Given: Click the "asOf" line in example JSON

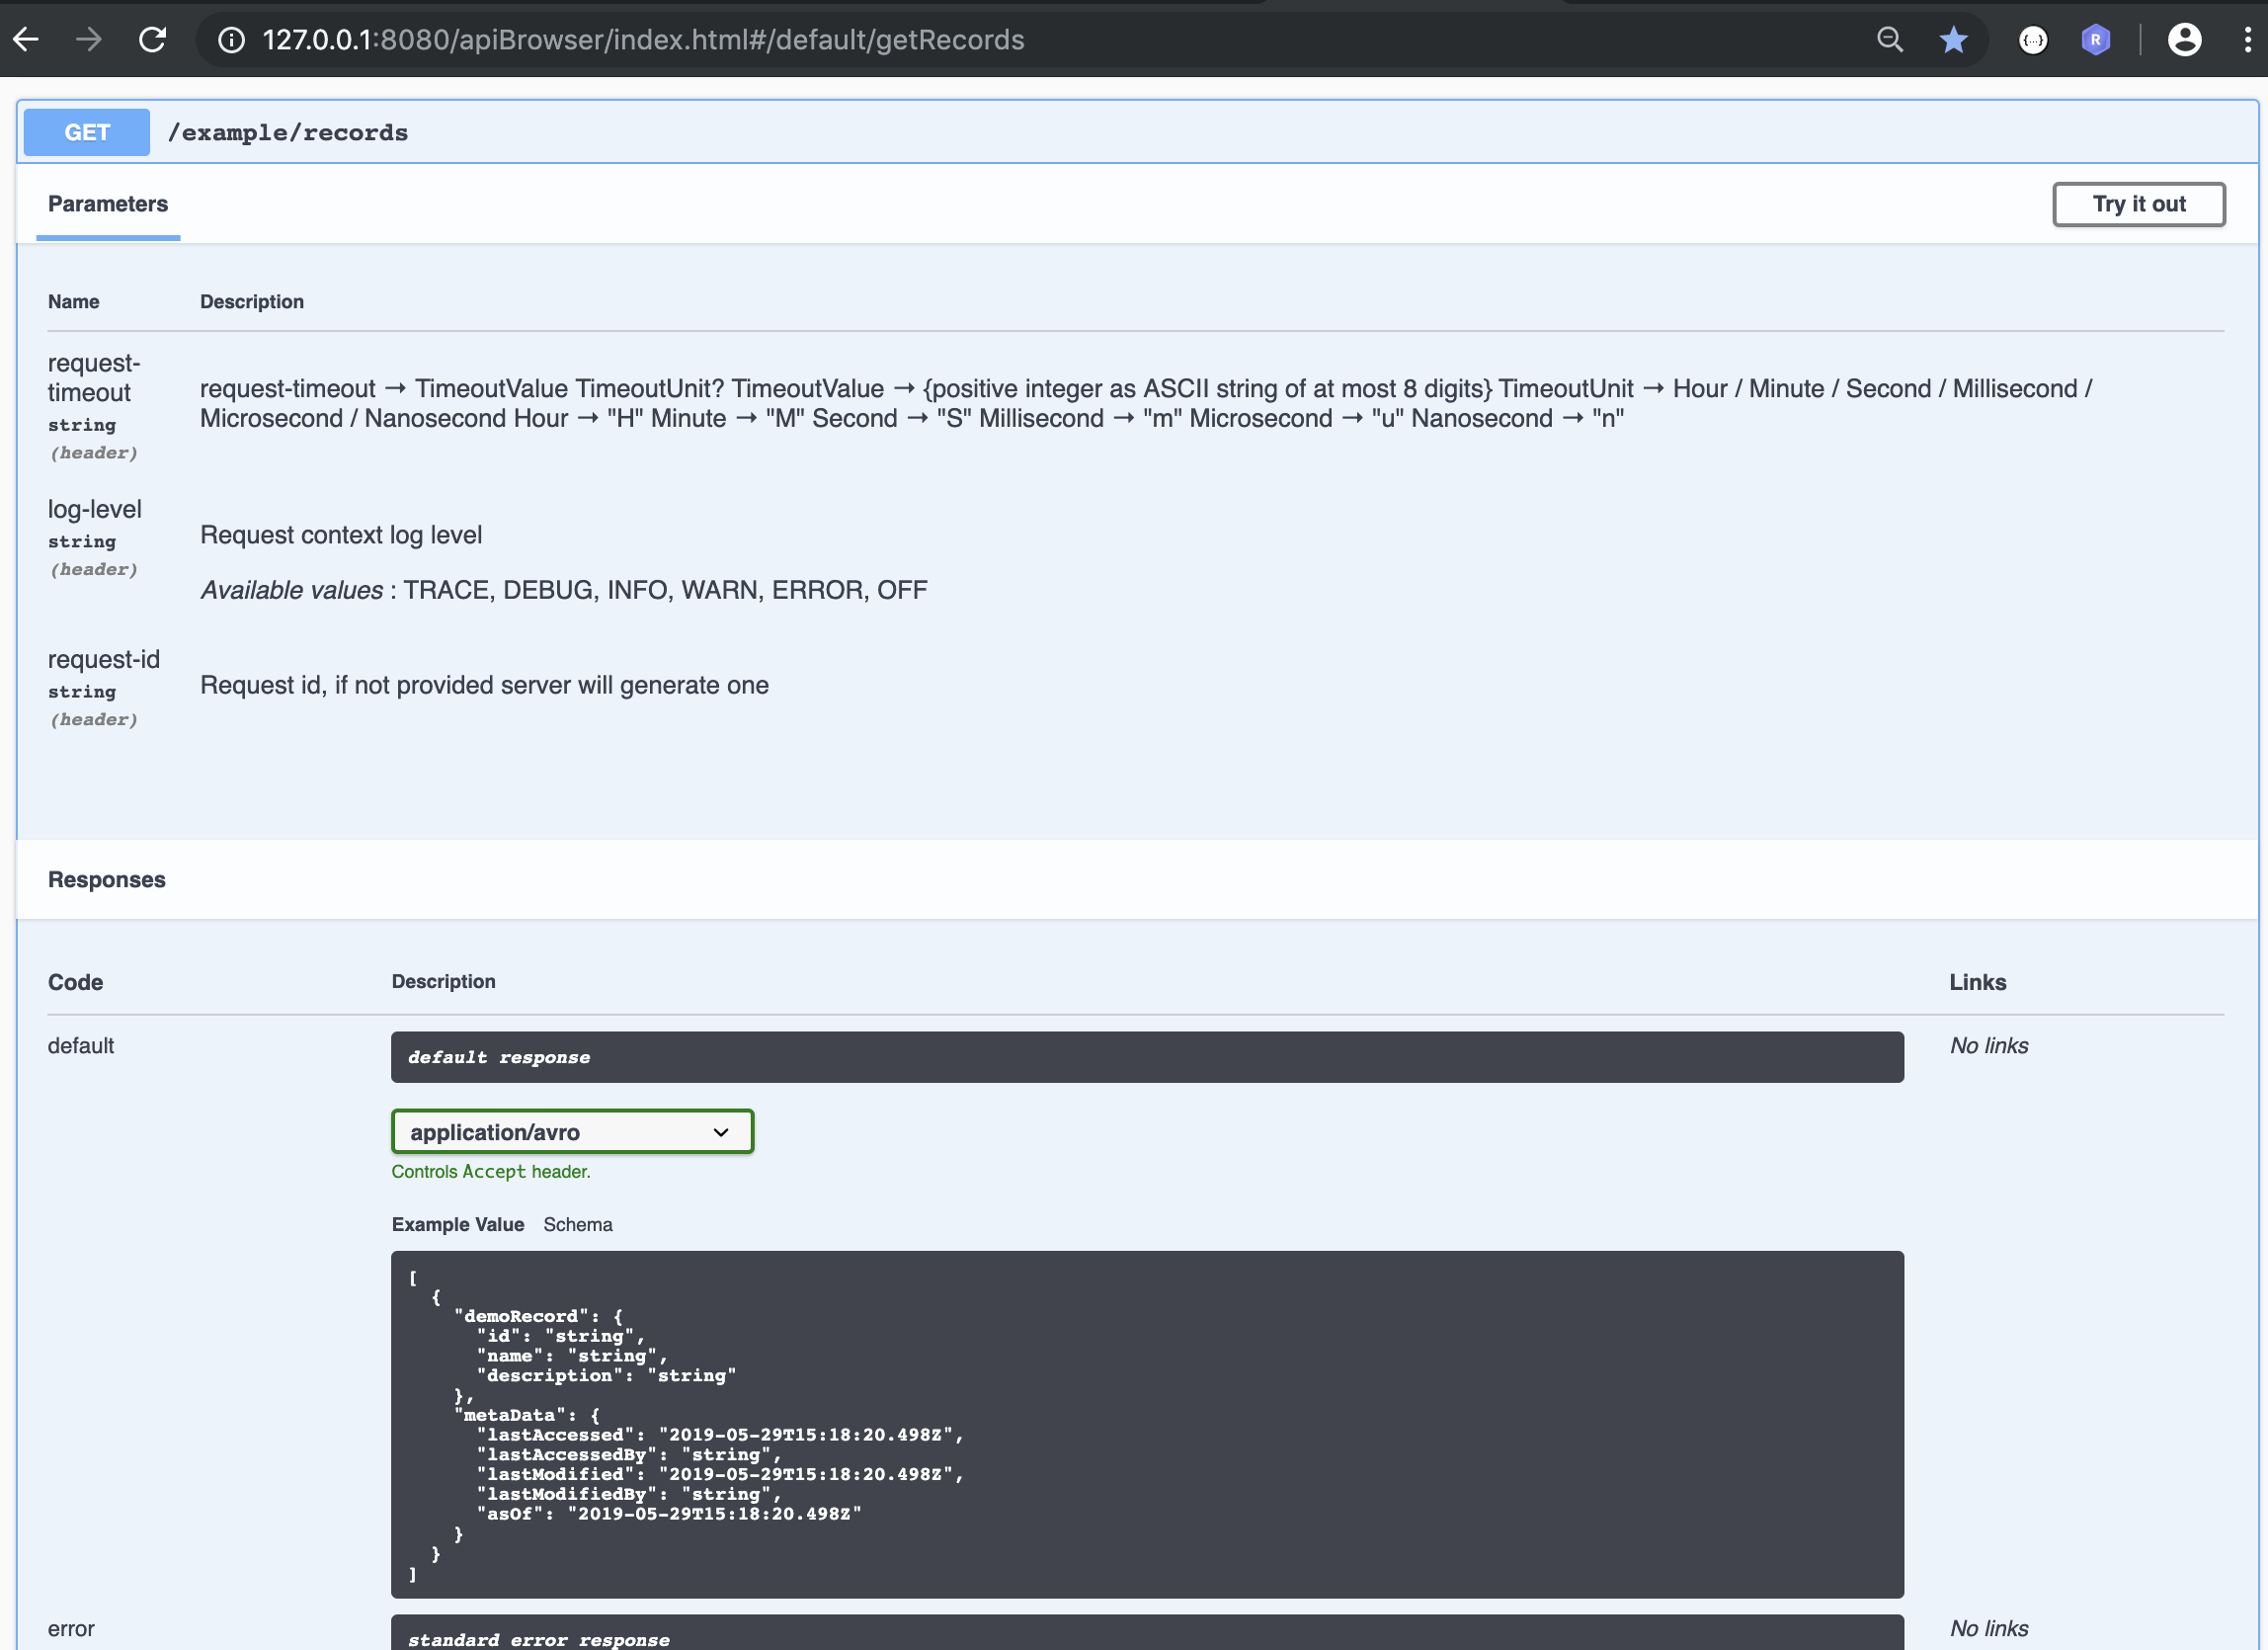Looking at the screenshot, I should pos(668,1513).
